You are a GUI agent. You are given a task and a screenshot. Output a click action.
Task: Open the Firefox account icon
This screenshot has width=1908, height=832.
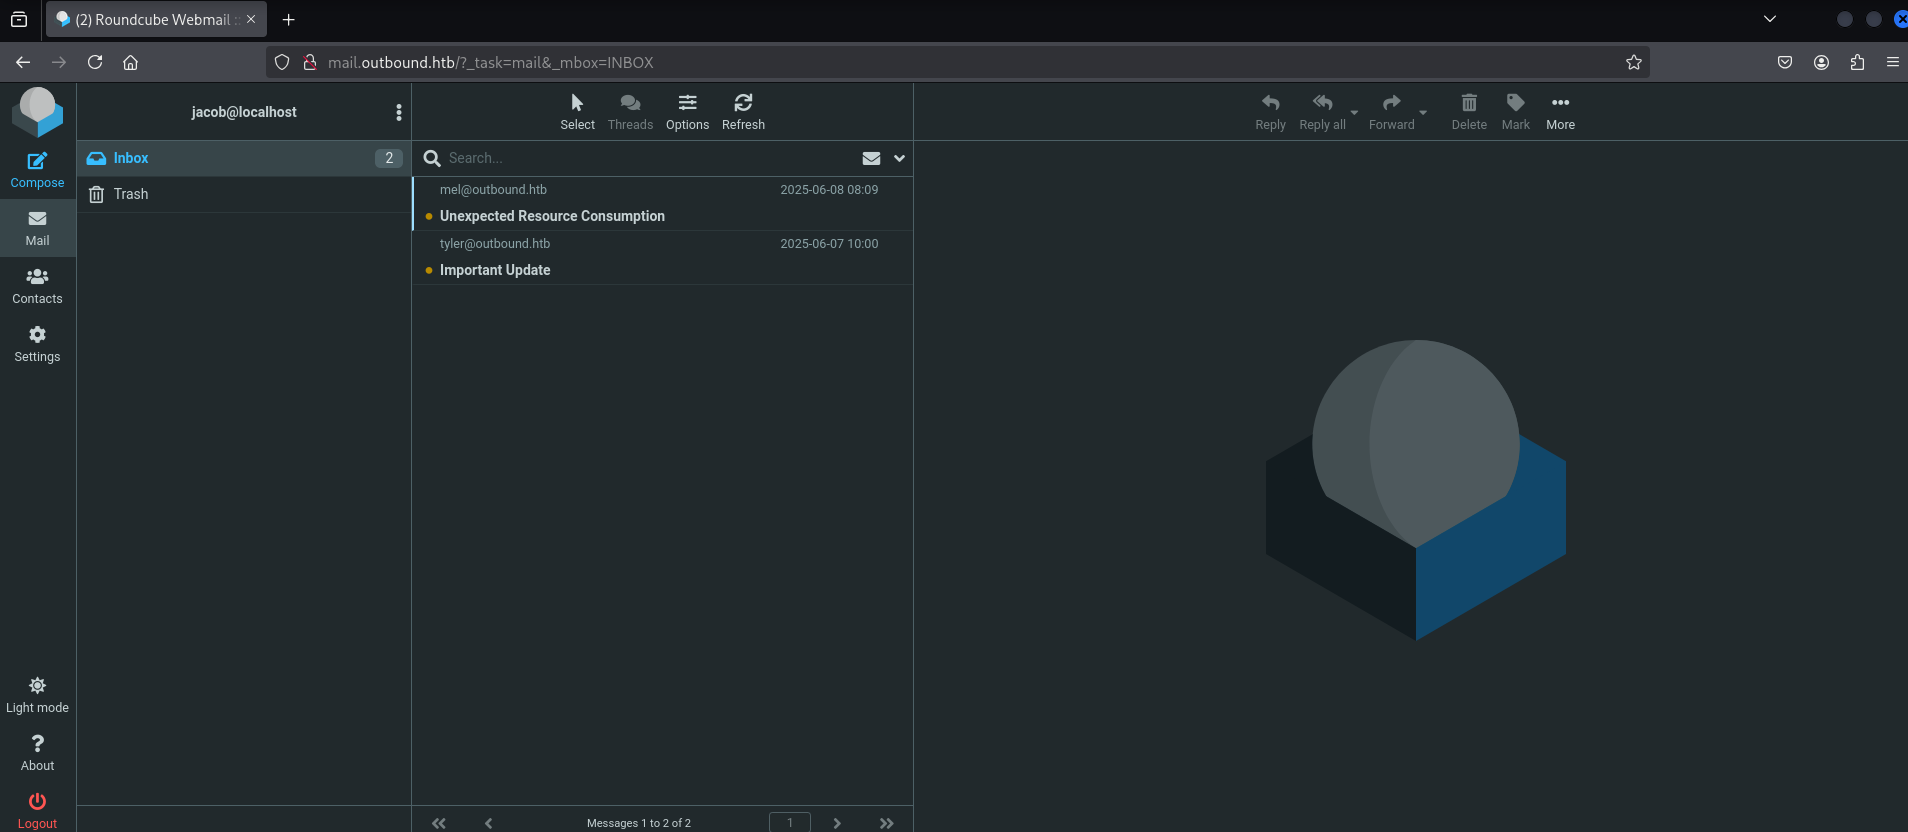[x=1821, y=62]
